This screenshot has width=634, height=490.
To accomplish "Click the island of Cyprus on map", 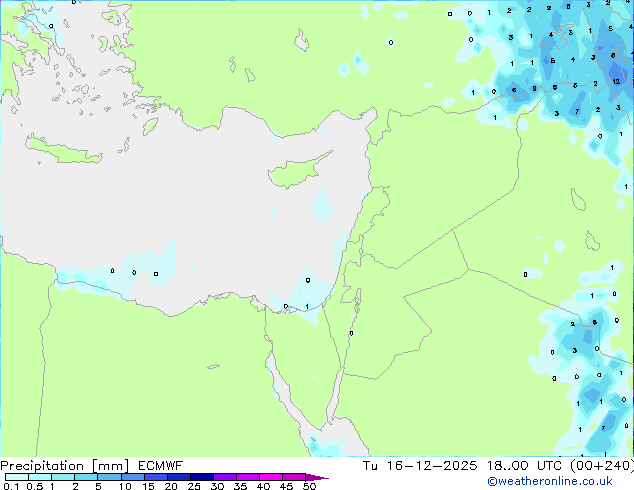I will [295, 171].
